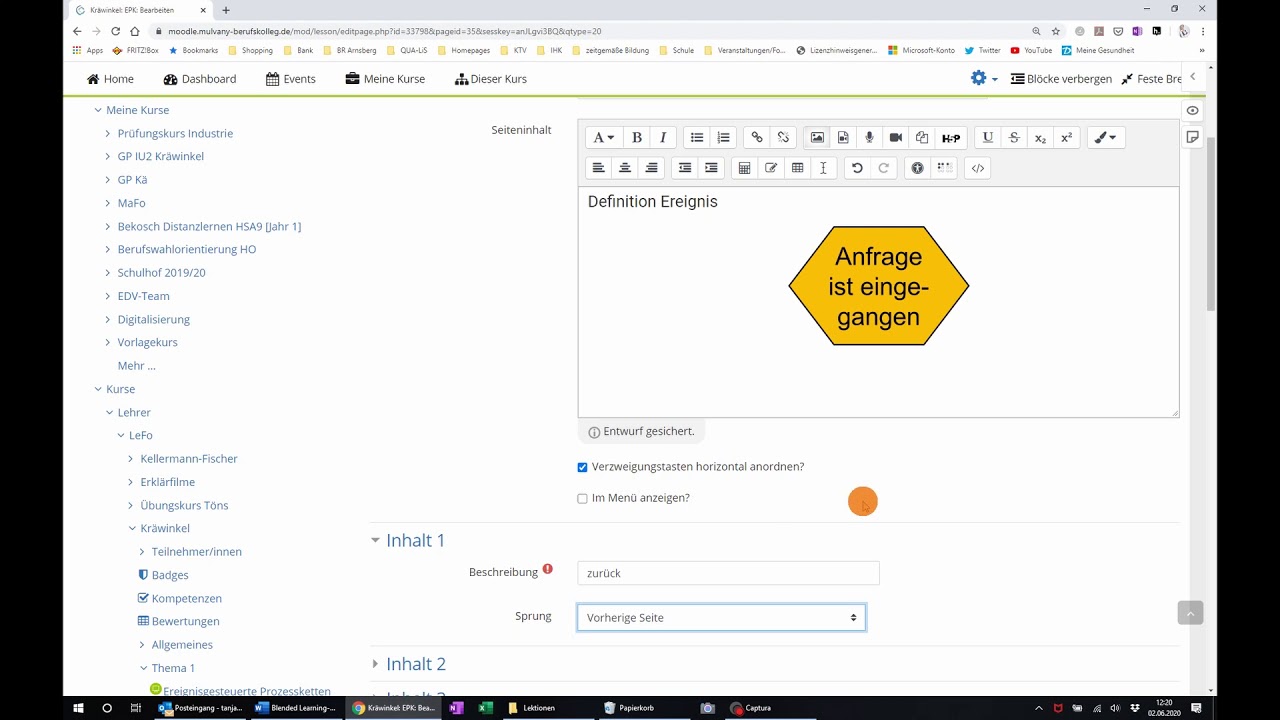The height and width of the screenshot is (720, 1280).
Task: Open paragraph styles dropdown
Action: tap(604, 138)
